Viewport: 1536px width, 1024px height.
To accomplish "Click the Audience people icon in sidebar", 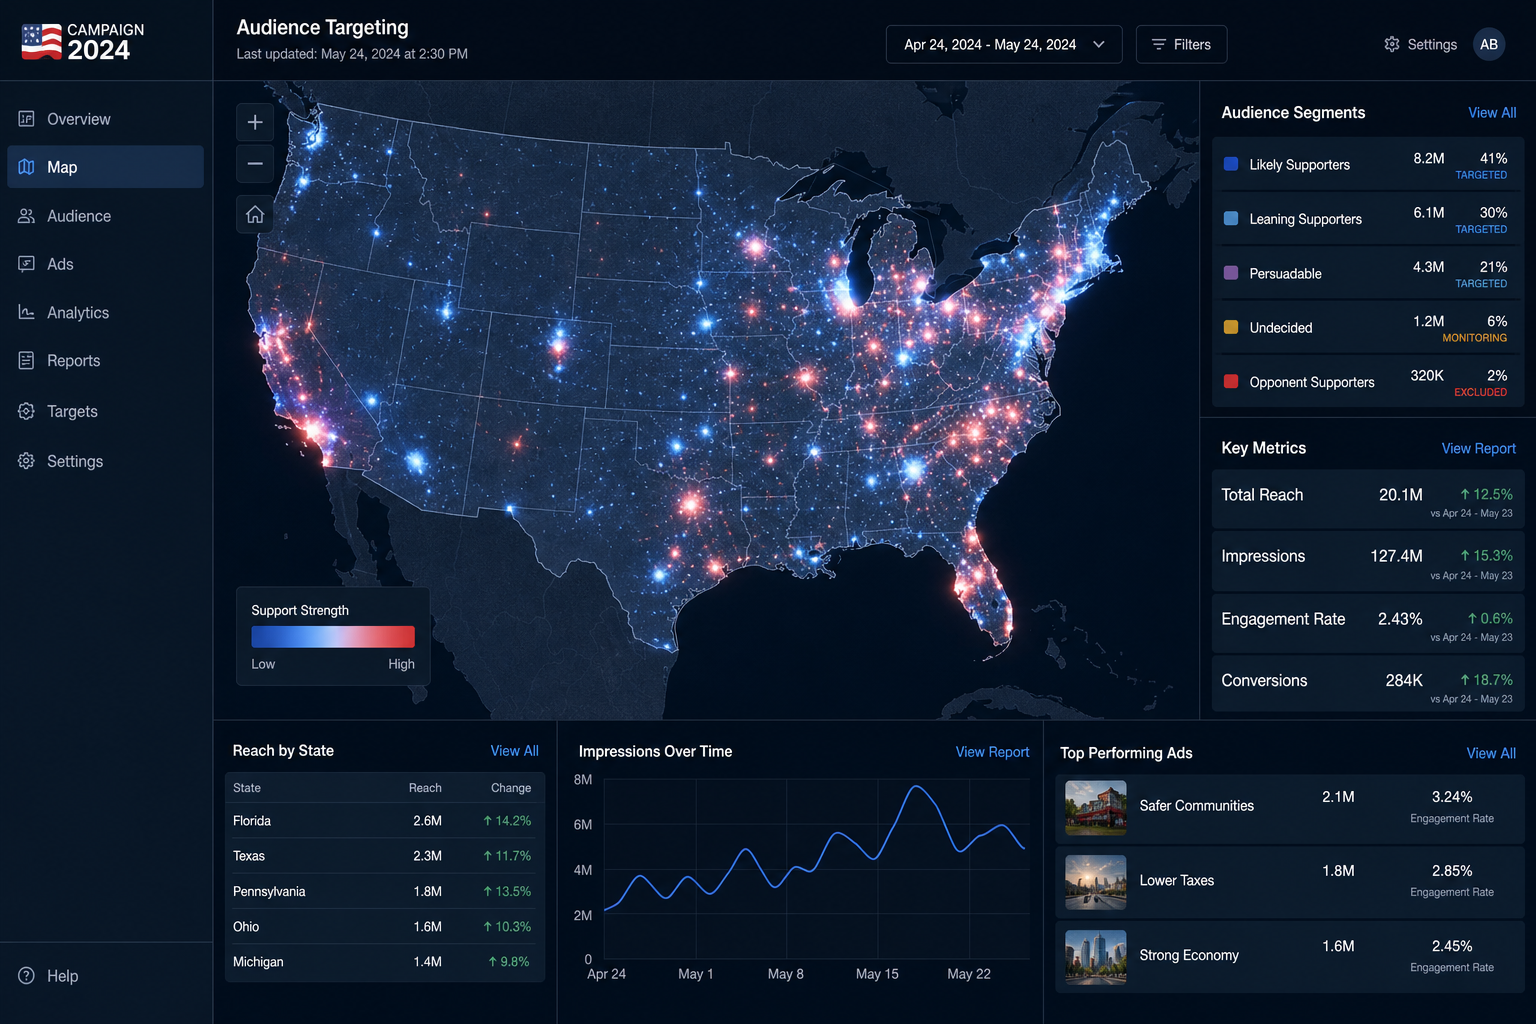I will 27,216.
